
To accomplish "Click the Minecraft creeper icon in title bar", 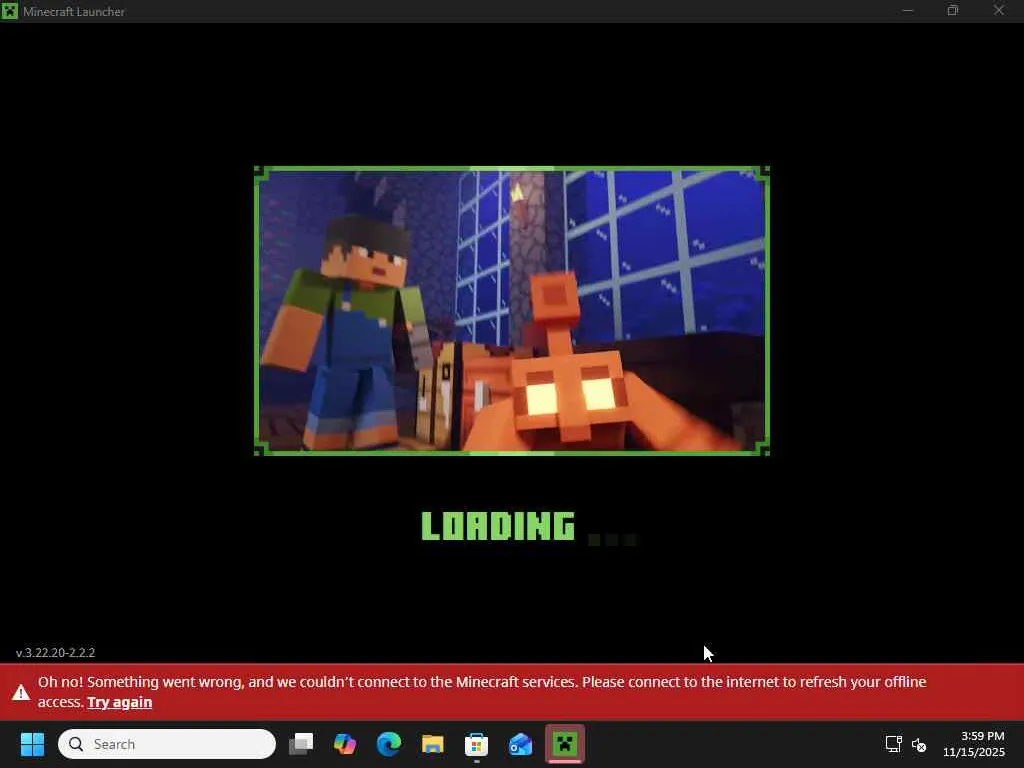I will click(x=9, y=11).
